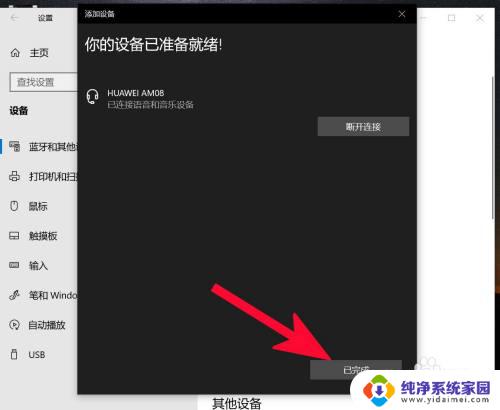
Task: Click the home icon next to 主页
Action: click(15, 53)
